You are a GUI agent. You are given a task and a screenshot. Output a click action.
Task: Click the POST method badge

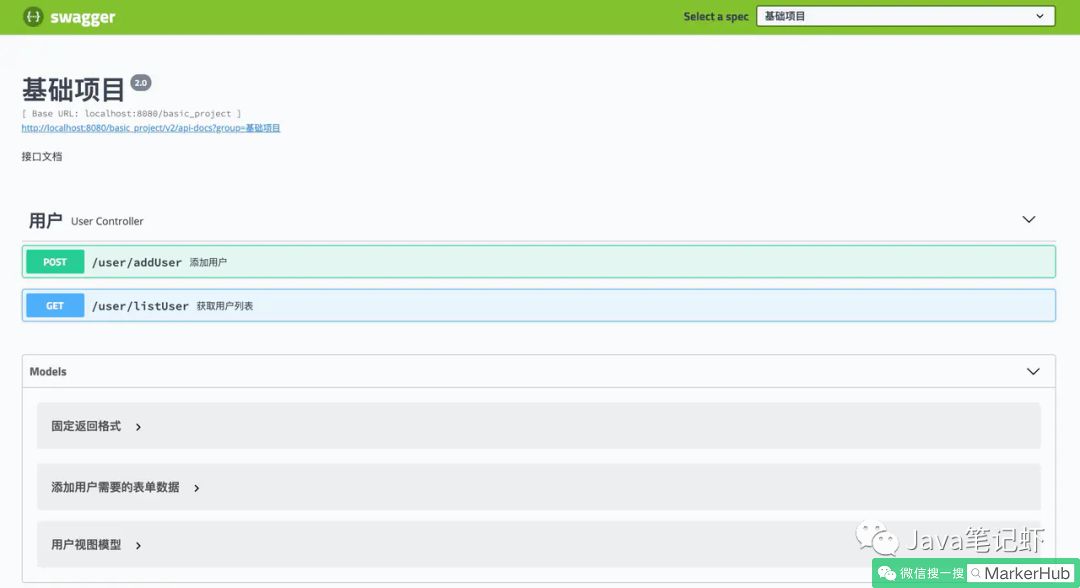coord(55,262)
